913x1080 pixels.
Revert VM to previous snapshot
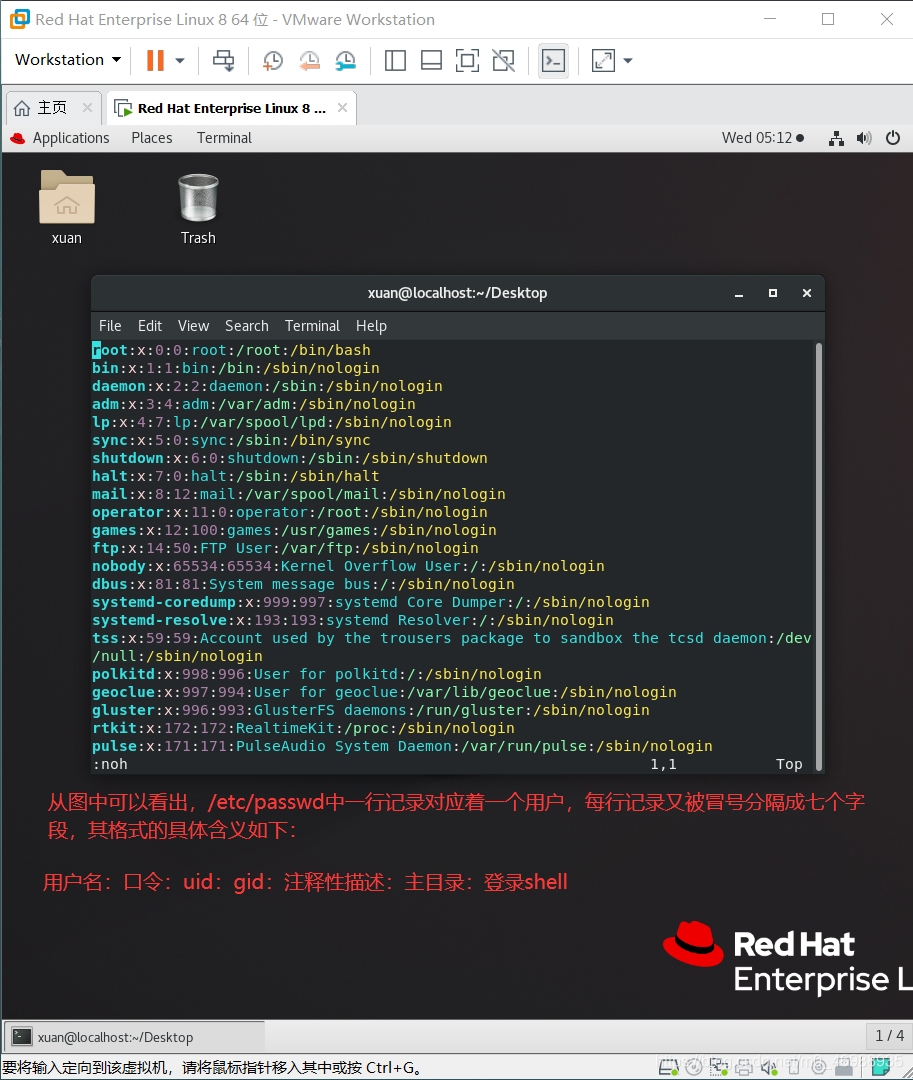(x=309, y=61)
